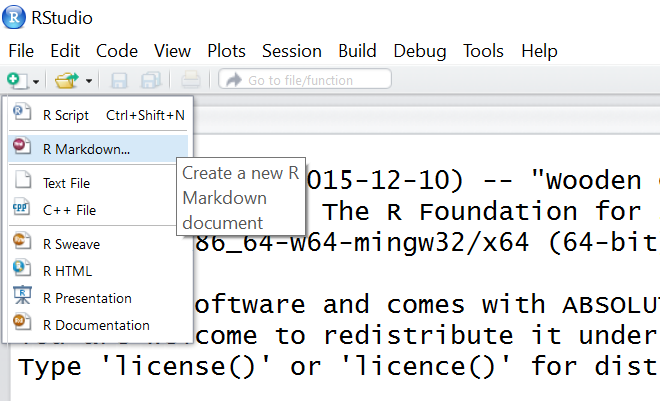660x401 pixels.
Task: Open the New File dropdown arrow
Action: [x=36, y=81]
